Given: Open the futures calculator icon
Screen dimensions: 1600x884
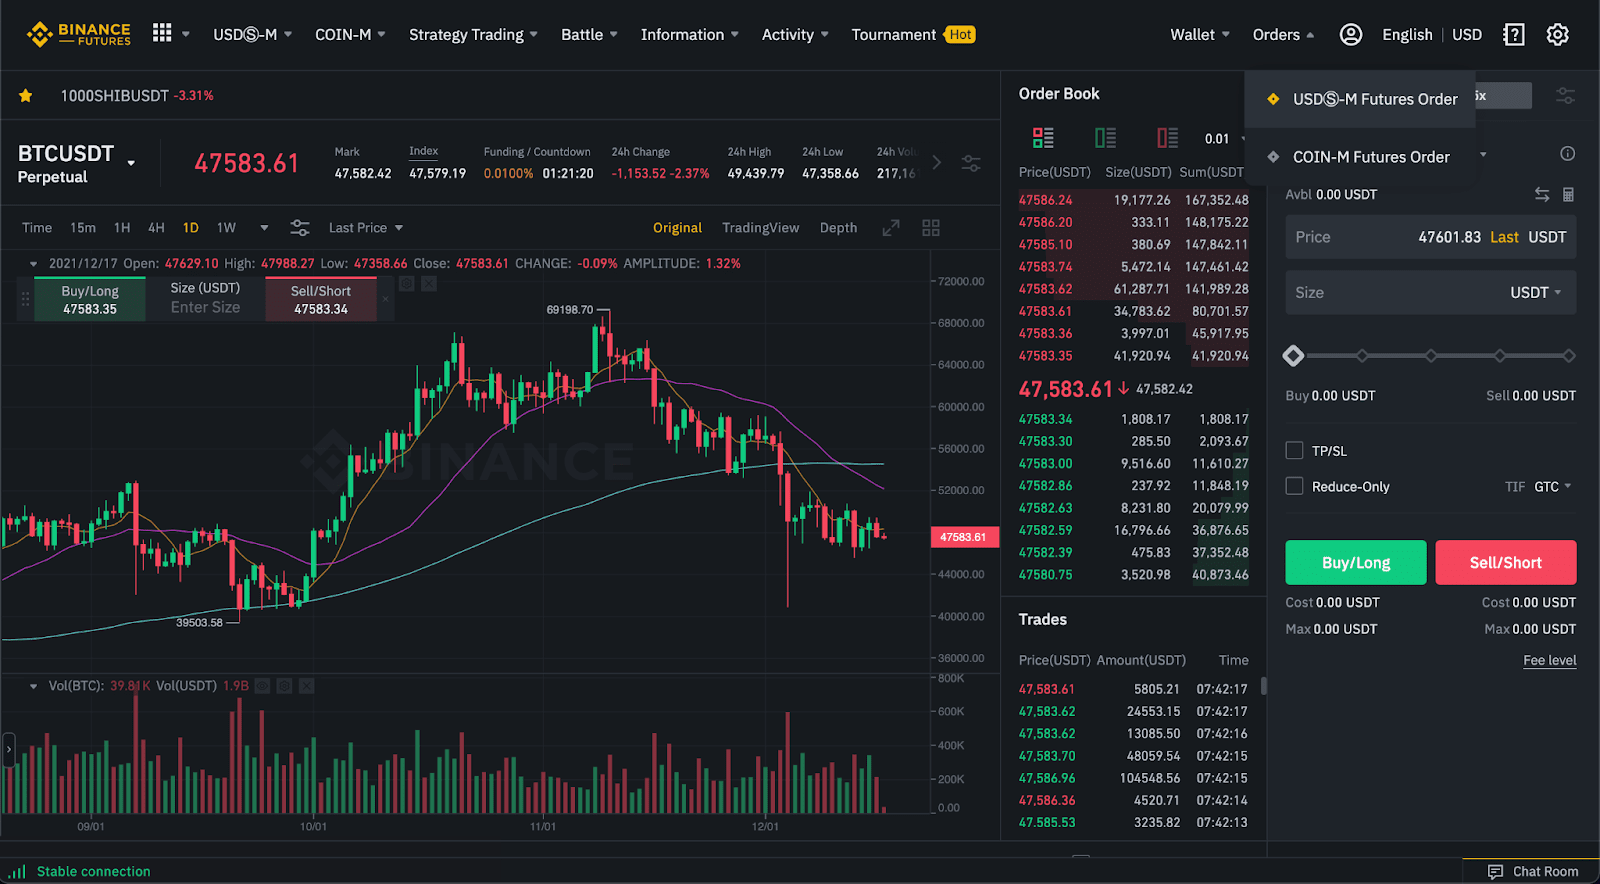Looking at the screenshot, I should (1568, 195).
